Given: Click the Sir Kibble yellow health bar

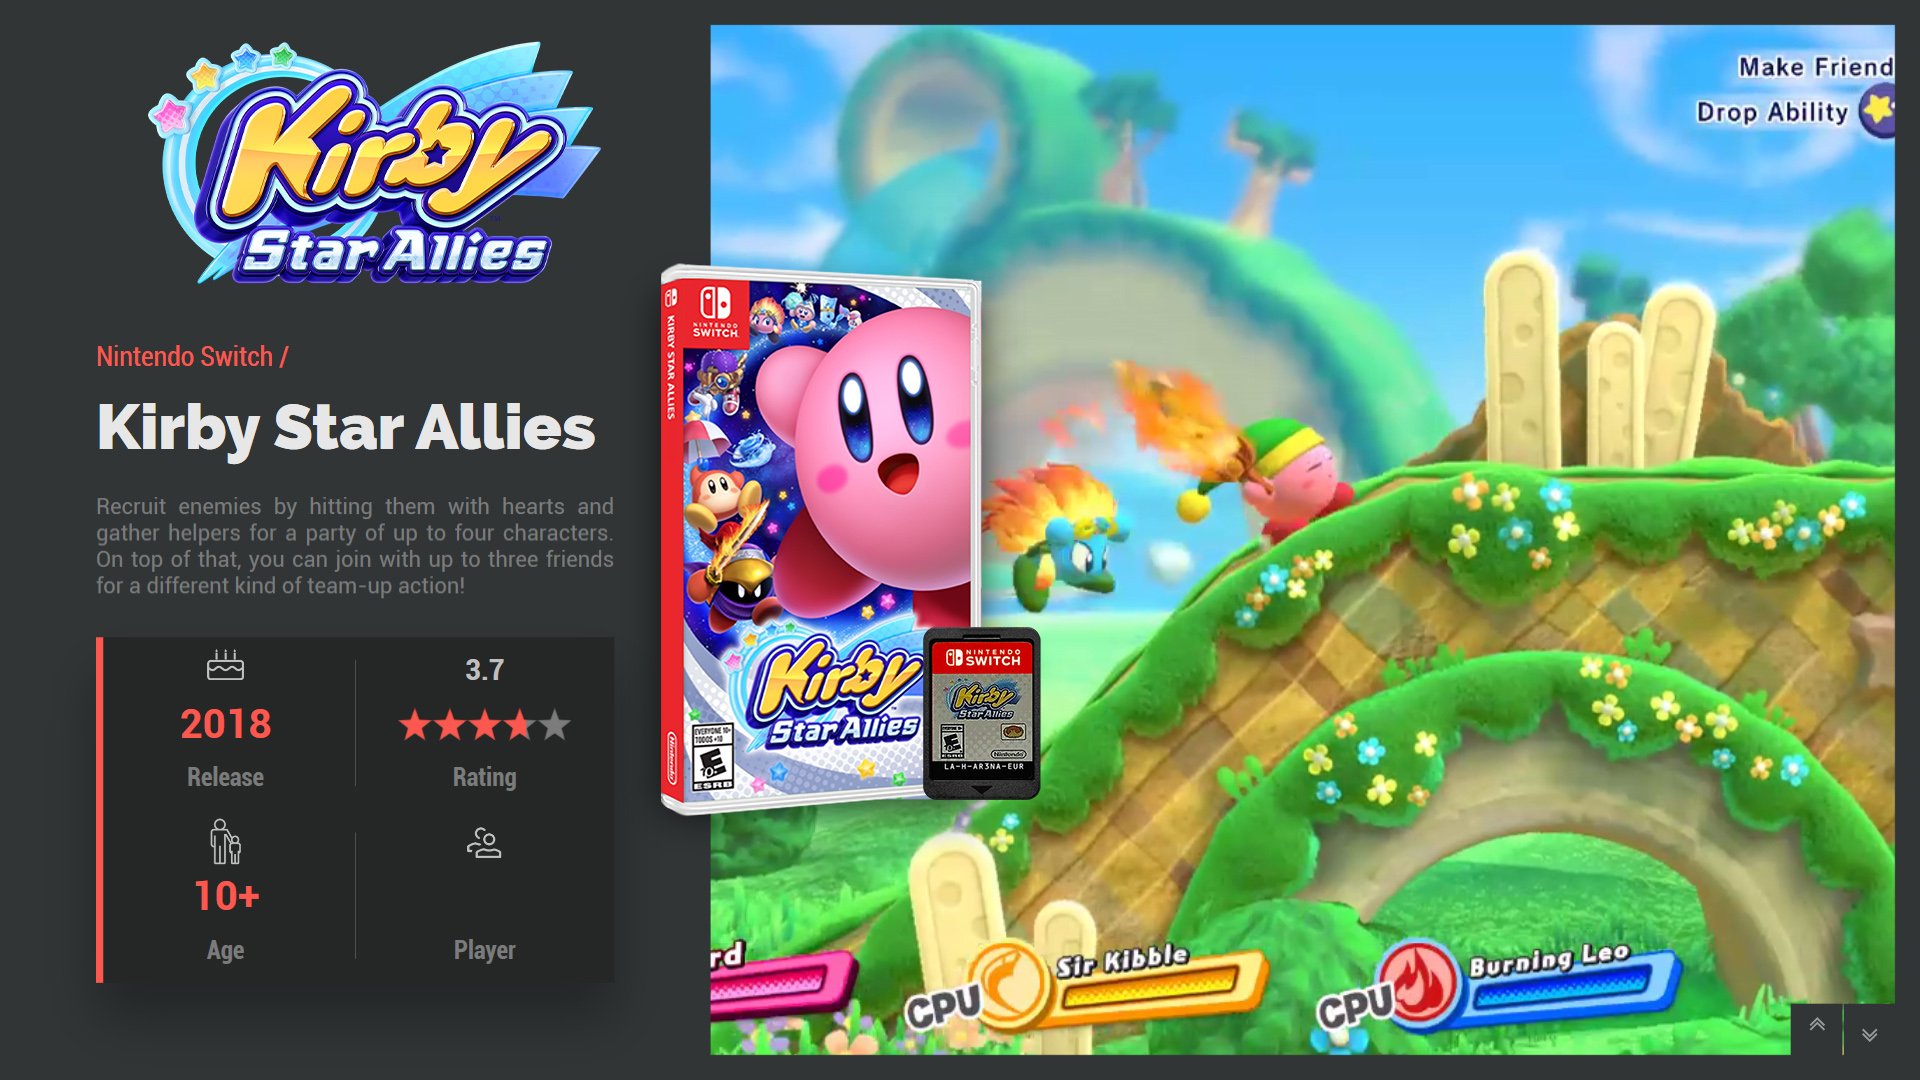Looking at the screenshot, I should (1150, 984).
